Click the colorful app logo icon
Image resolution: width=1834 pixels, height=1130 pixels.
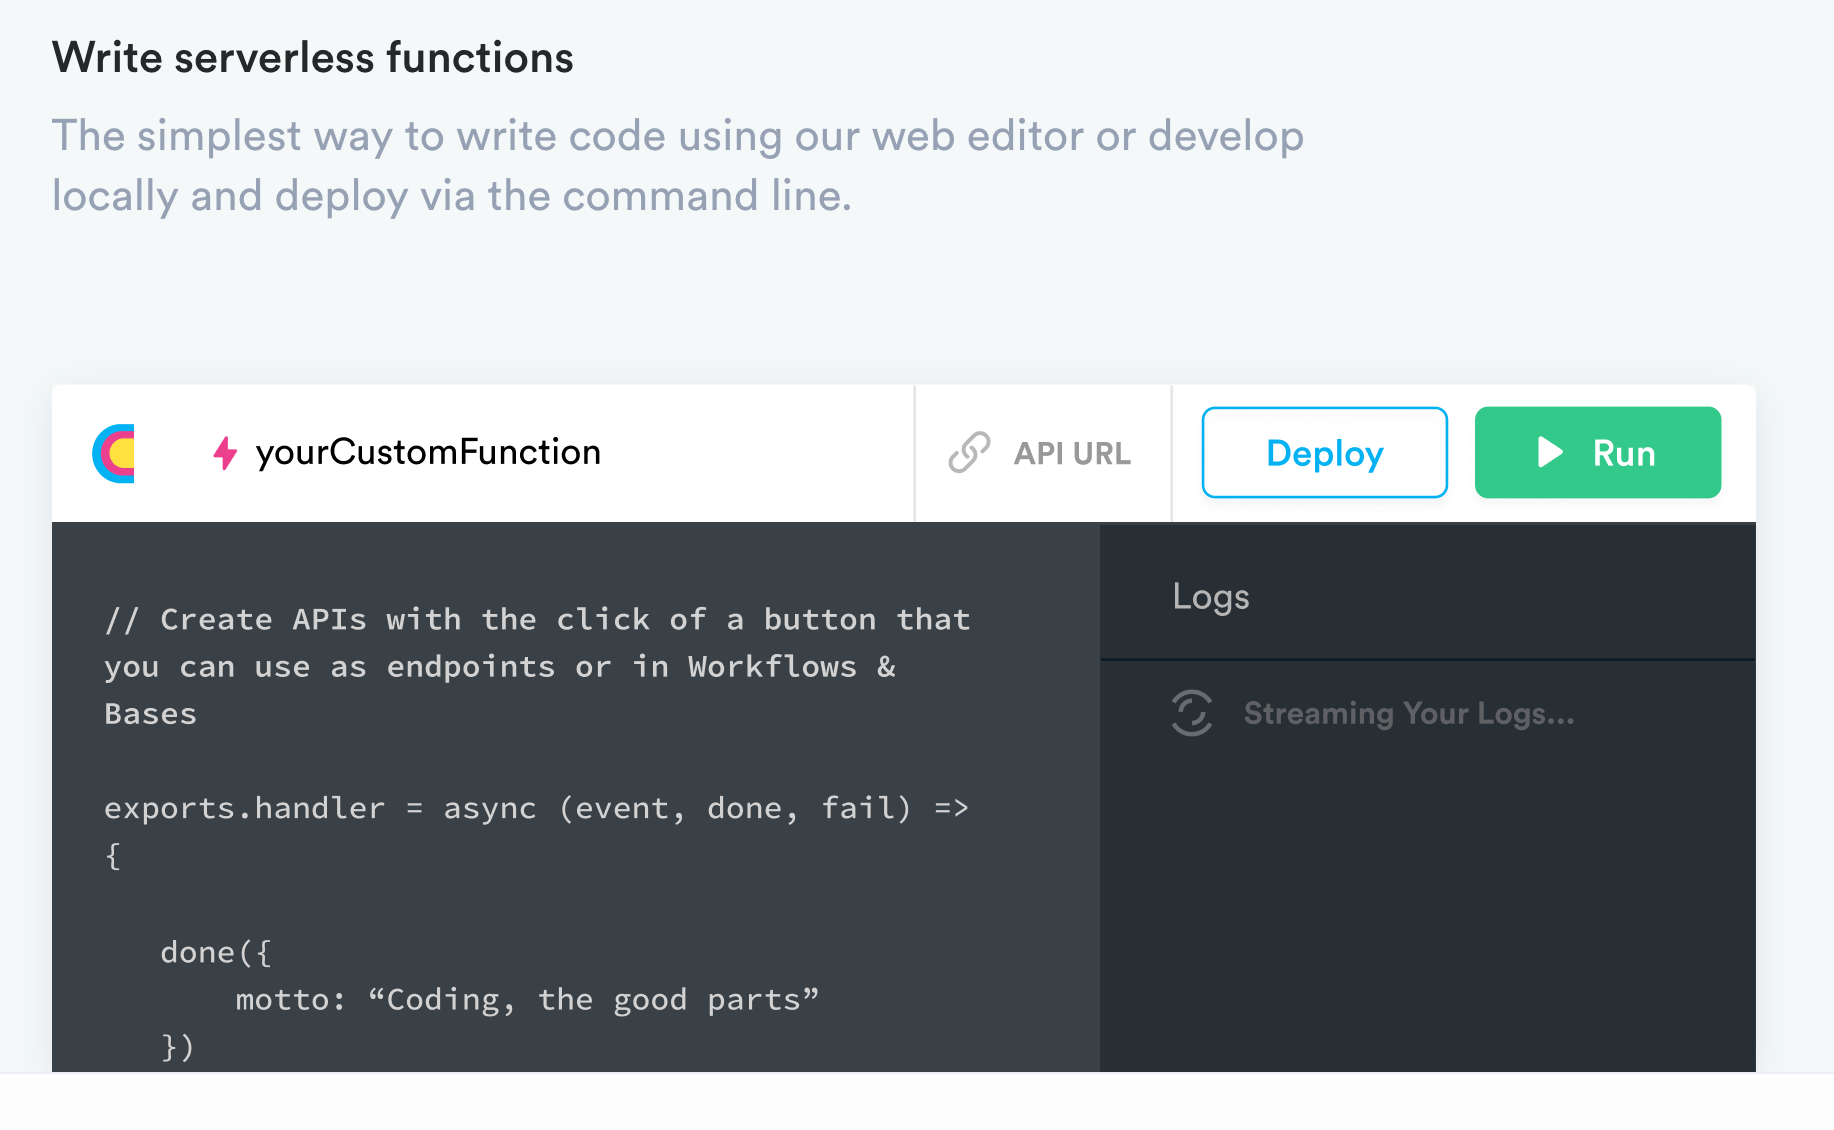click(113, 452)
